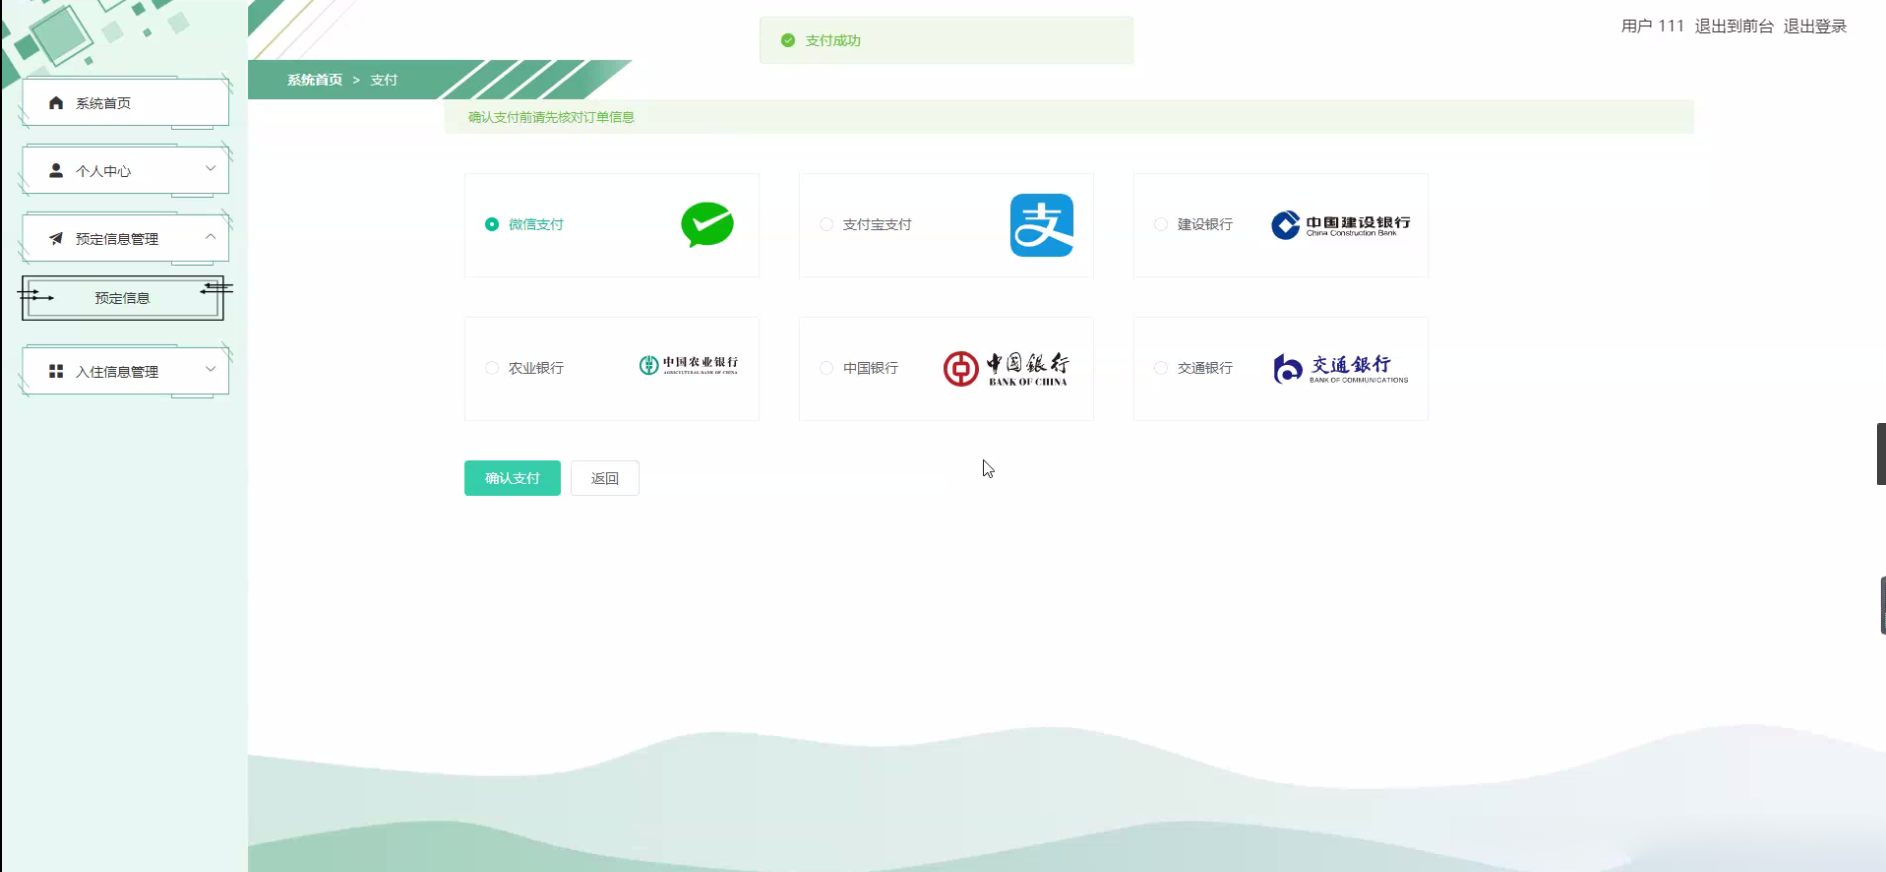This screenshot has height=872, width=1886.
Task: Click the 中国银行 label text
Action: tap(870, 368)
